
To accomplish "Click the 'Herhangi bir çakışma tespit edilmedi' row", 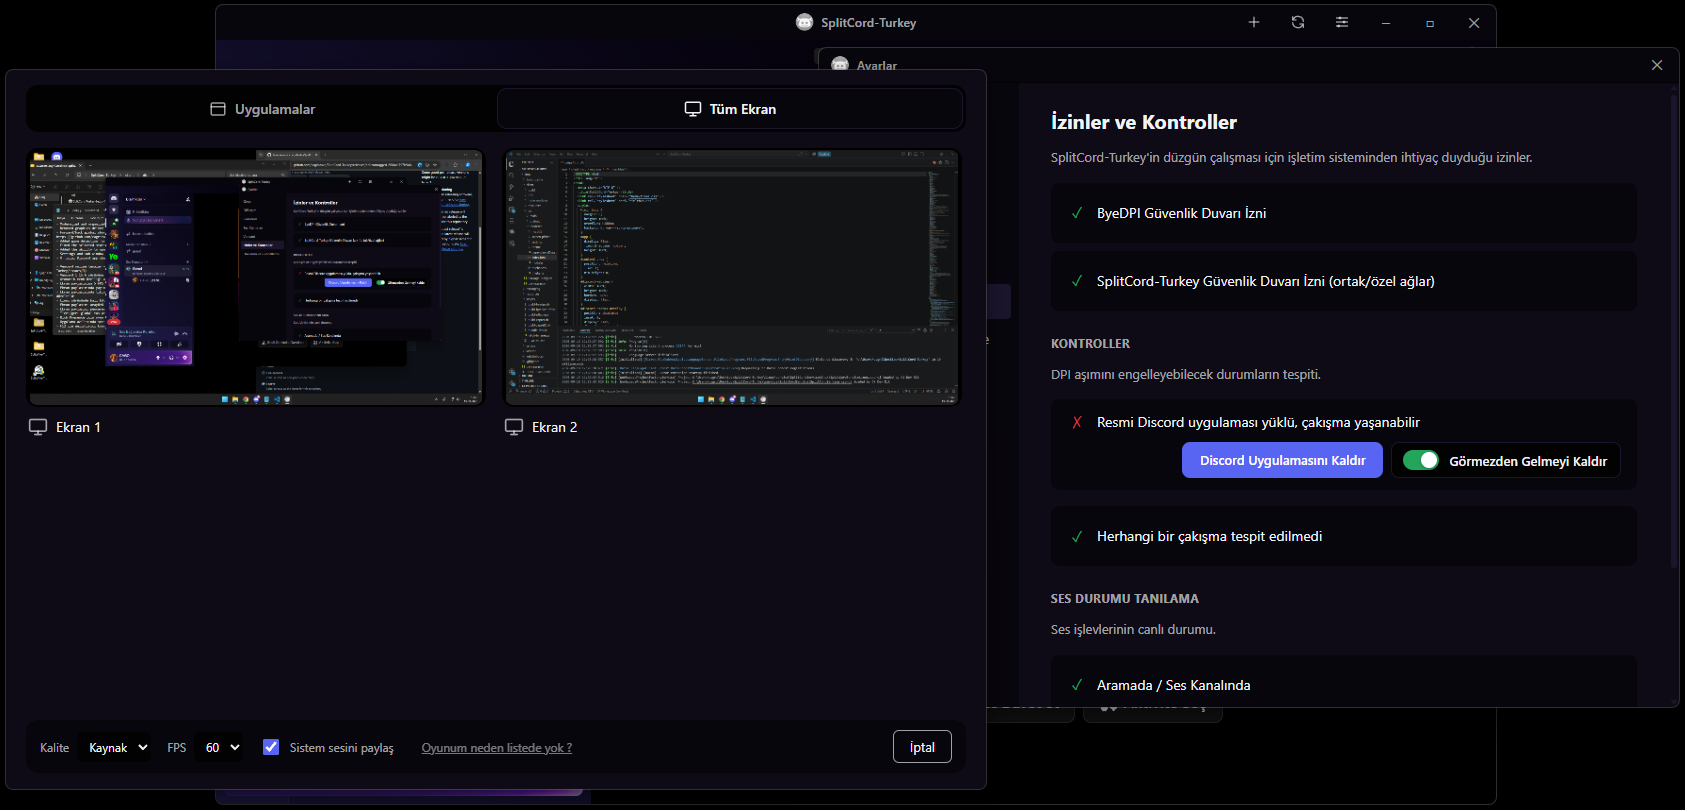I will click(1344, 536).
